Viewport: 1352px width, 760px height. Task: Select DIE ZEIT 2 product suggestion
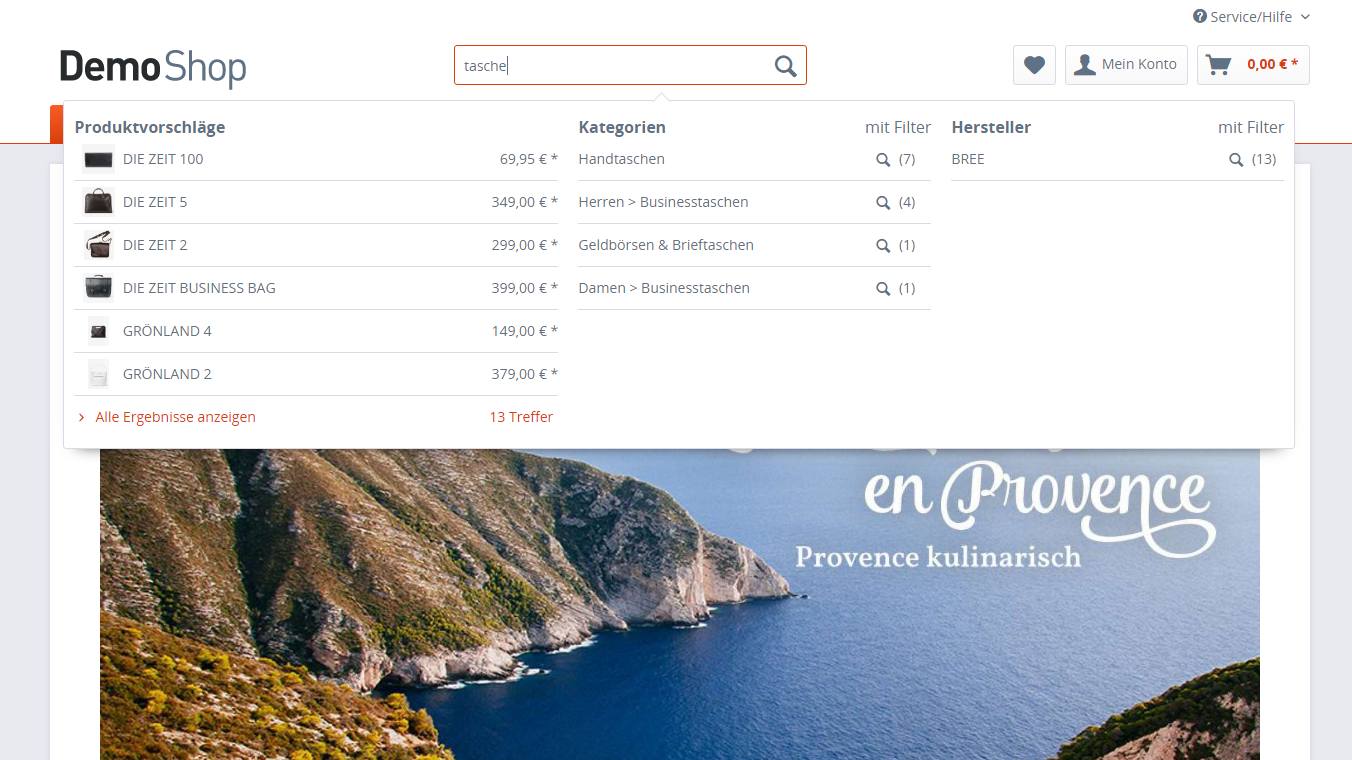coord(316,245)
